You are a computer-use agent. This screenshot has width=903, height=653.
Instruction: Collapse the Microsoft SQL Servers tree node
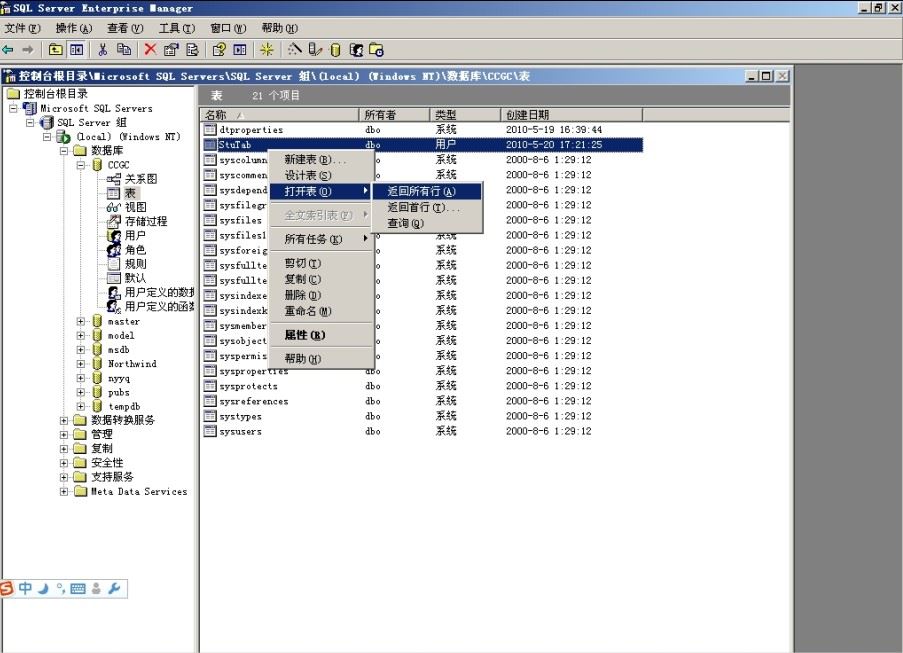pos(13,108)
